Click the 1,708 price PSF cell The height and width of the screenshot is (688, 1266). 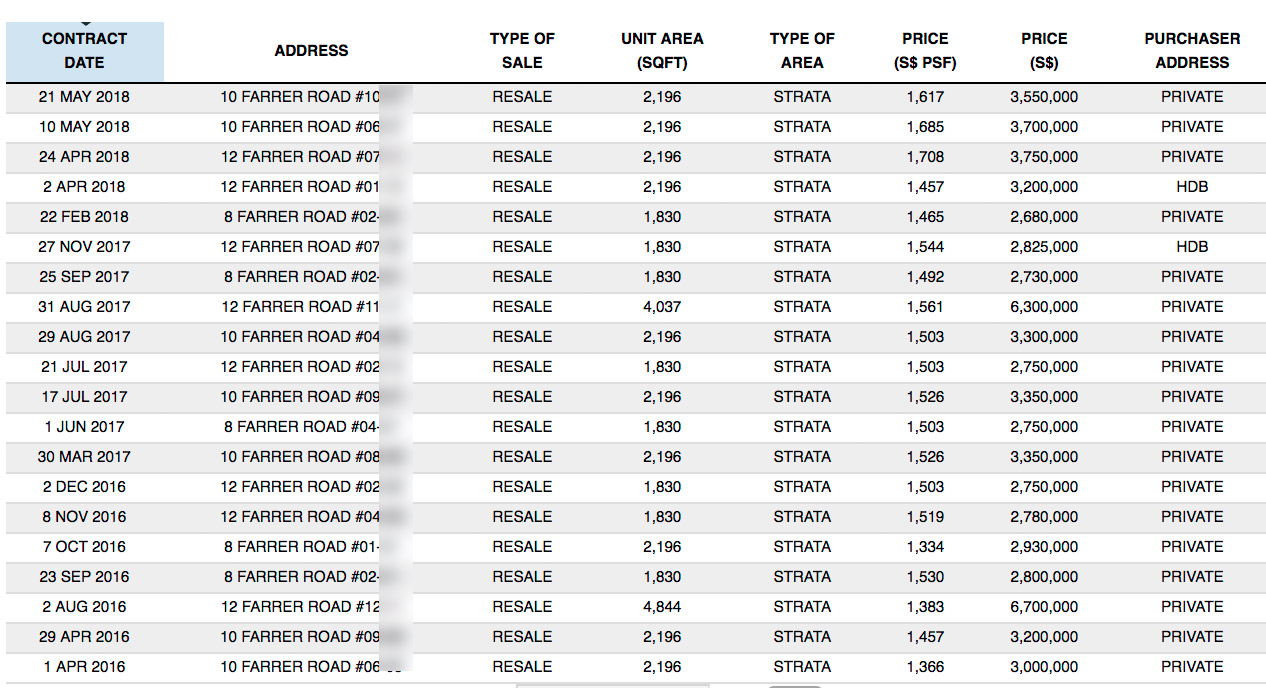coord(925,157)
